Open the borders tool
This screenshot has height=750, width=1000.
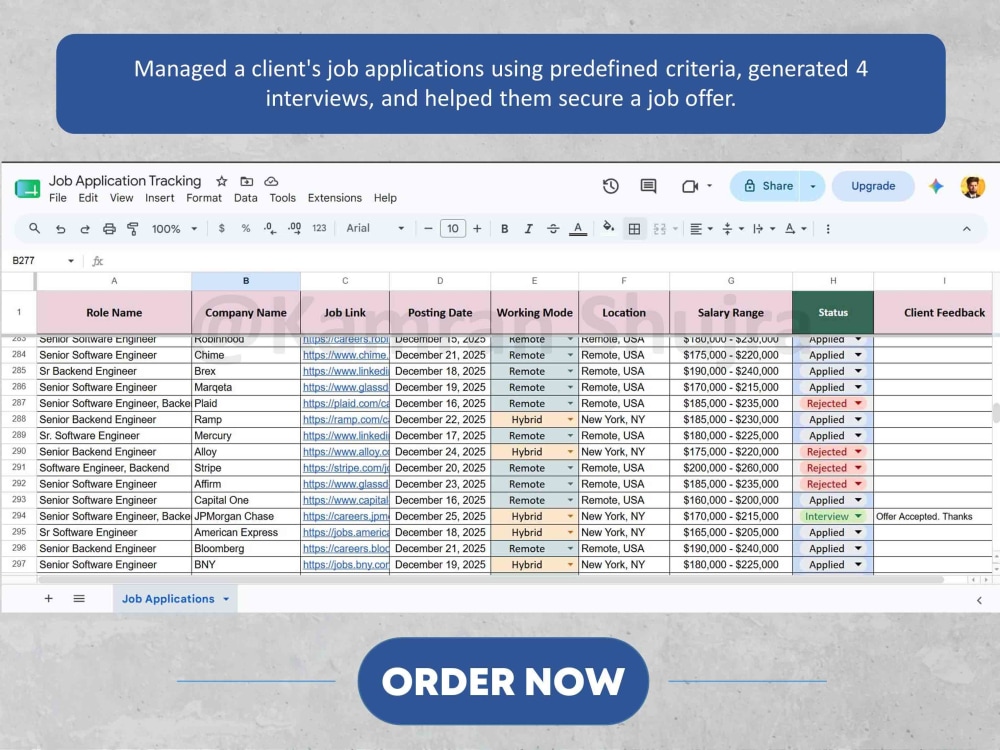click(634, 229)
